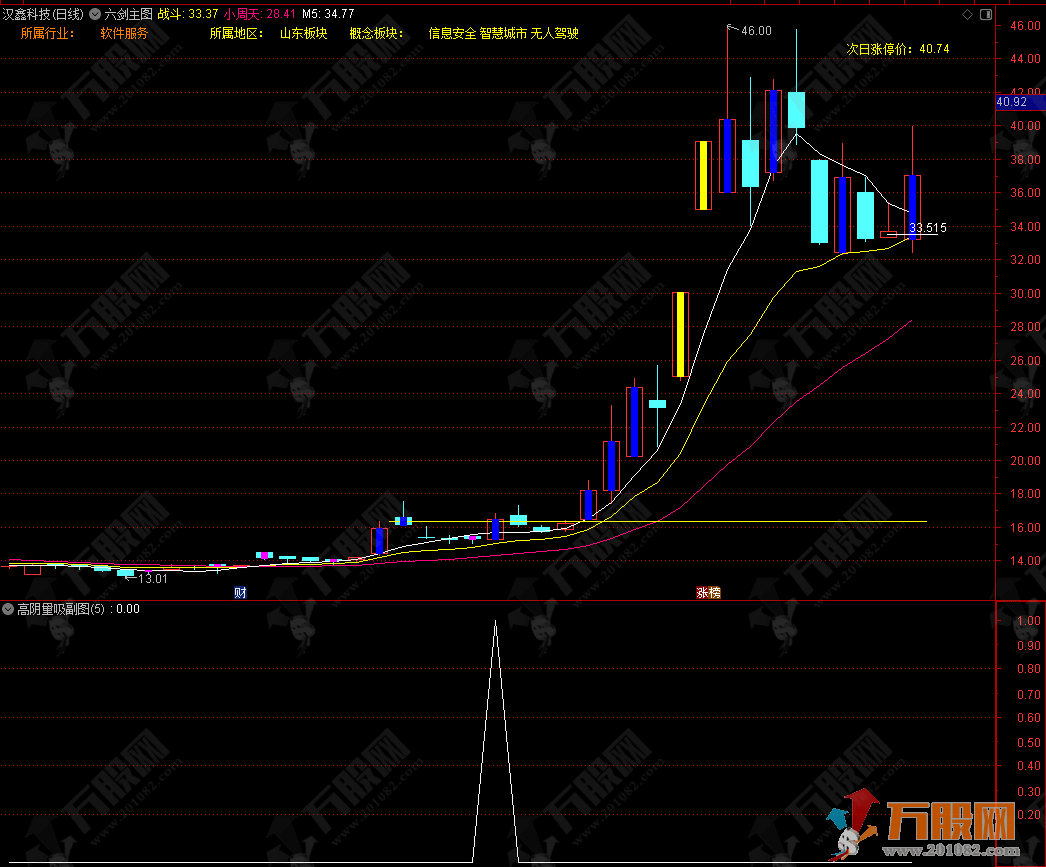The image size is (1046, 867).
Task: Click the 0.50 value on sub-chart axis
Action: point(1029,743)
